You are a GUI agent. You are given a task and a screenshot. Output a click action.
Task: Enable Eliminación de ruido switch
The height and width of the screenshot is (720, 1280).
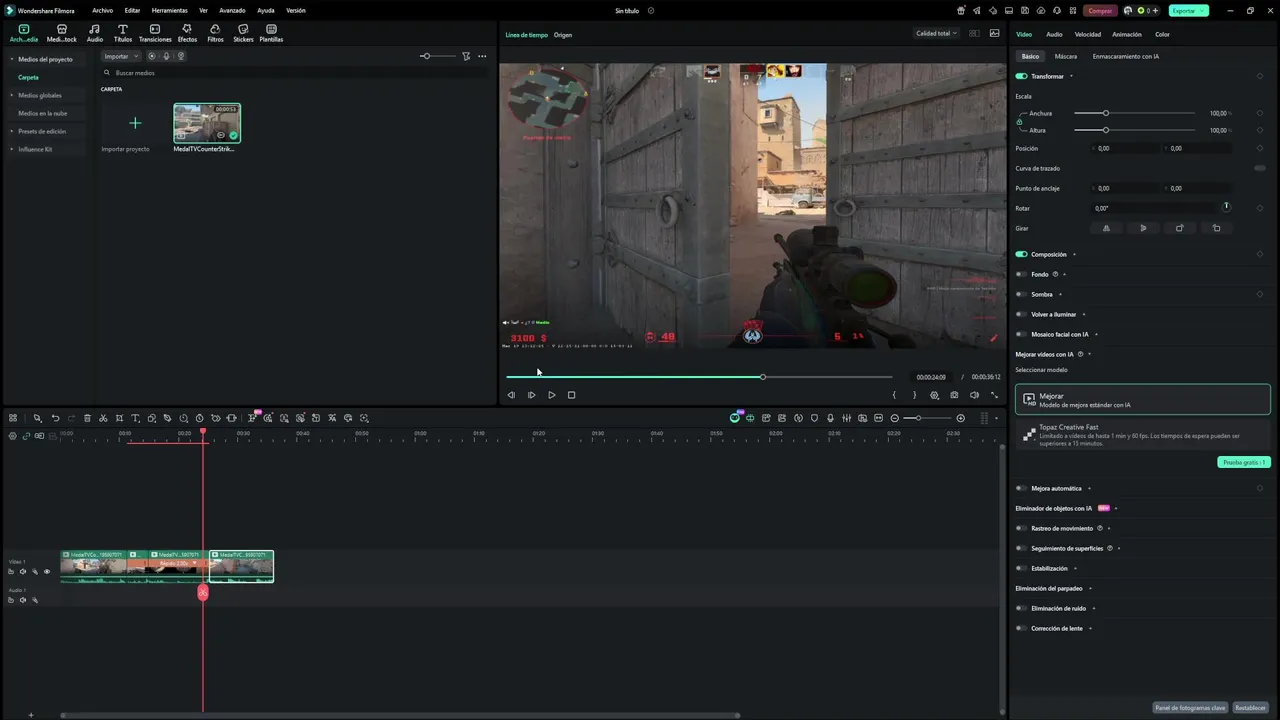pos(1021,608)
